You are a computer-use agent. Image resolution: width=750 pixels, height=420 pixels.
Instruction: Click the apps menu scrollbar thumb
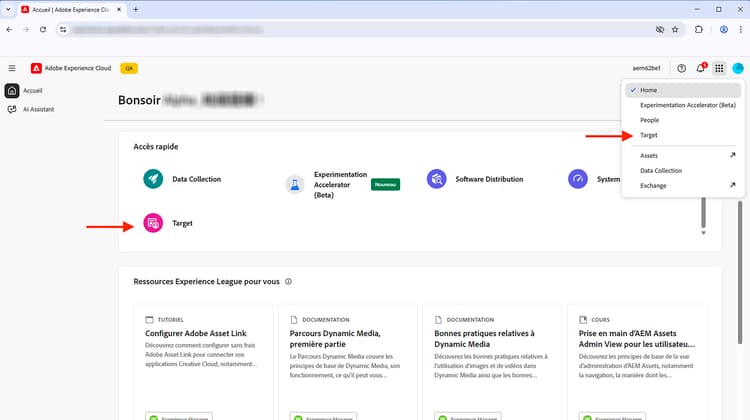tap(703, 213)
